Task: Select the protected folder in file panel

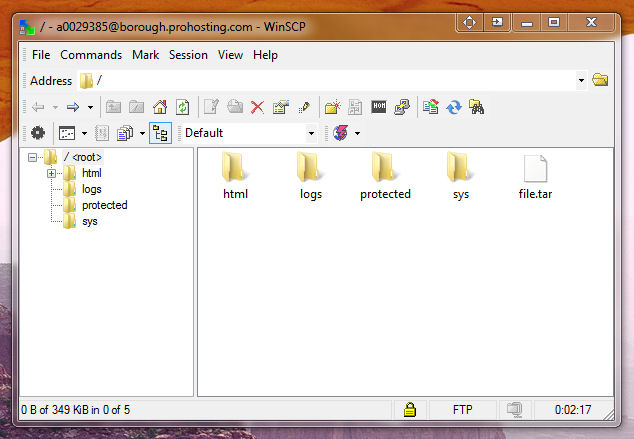Action: [x=385, y=176]
